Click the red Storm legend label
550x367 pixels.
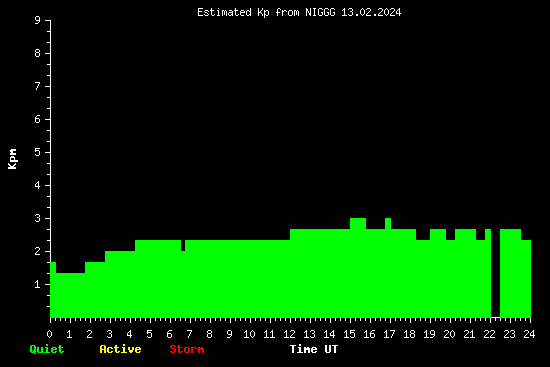(x=187, y=349)
